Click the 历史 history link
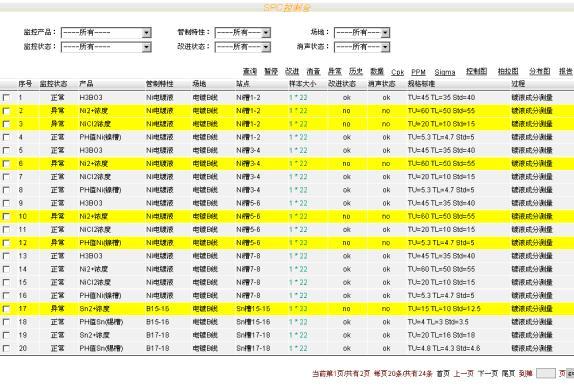This screenshot has width=574, height=387. pyautogui.click(x=355, y=71)
